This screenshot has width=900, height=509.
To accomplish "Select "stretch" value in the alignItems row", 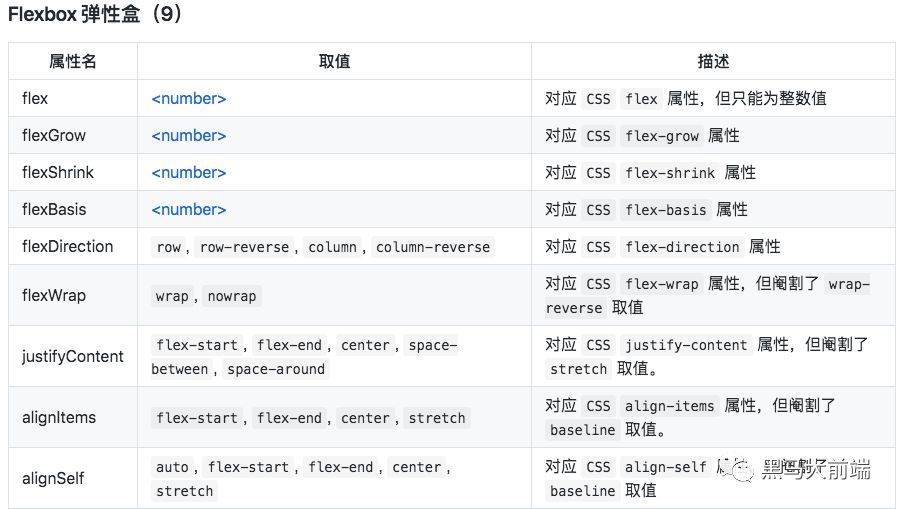I will point(437,418).
